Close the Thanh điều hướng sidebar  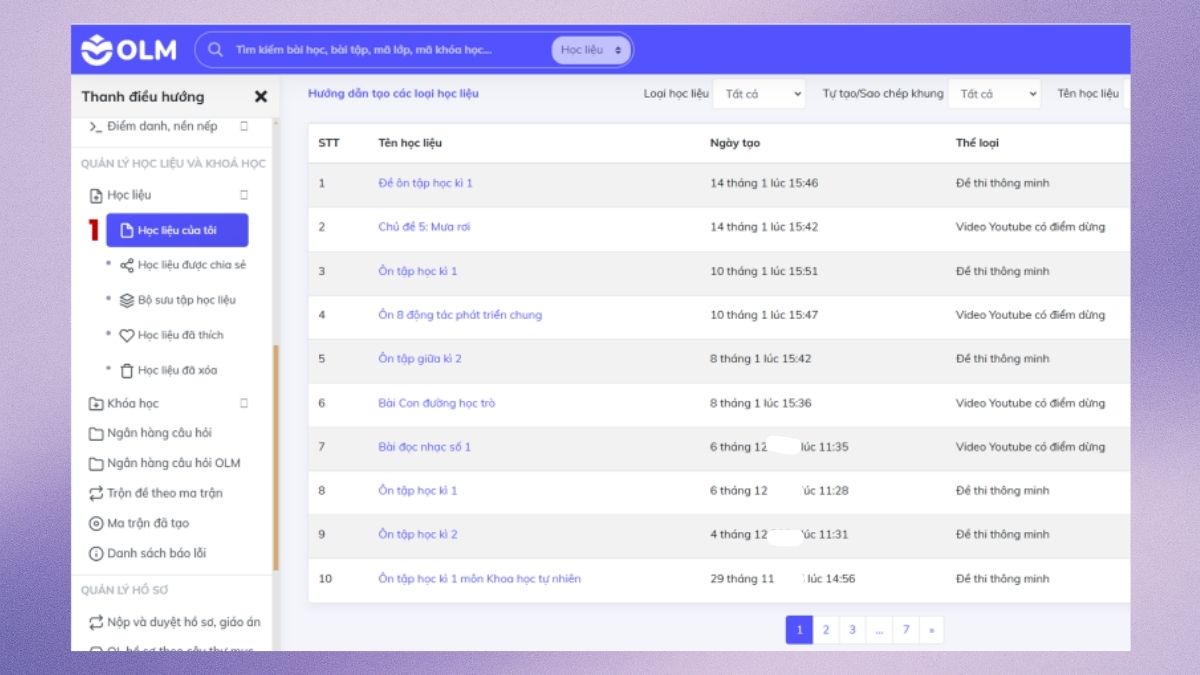click(x=261, y=97)
